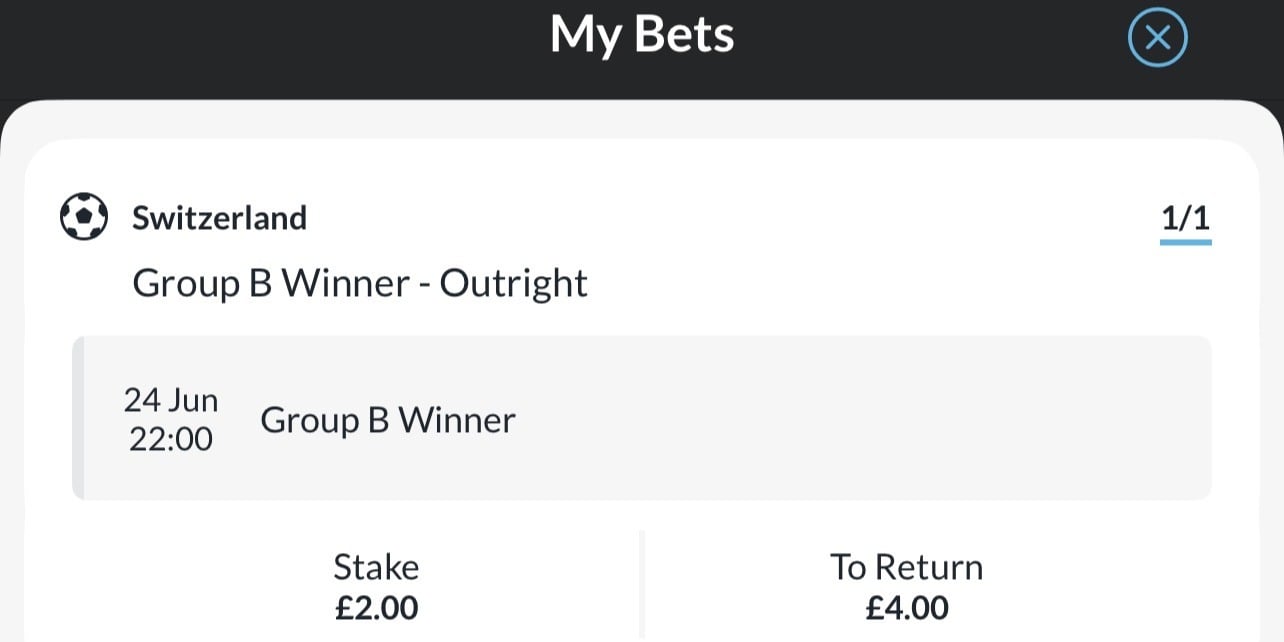This screenshot has height=642, width=1284.
Task: Click the 24 Jun event date
Action: 171,401
